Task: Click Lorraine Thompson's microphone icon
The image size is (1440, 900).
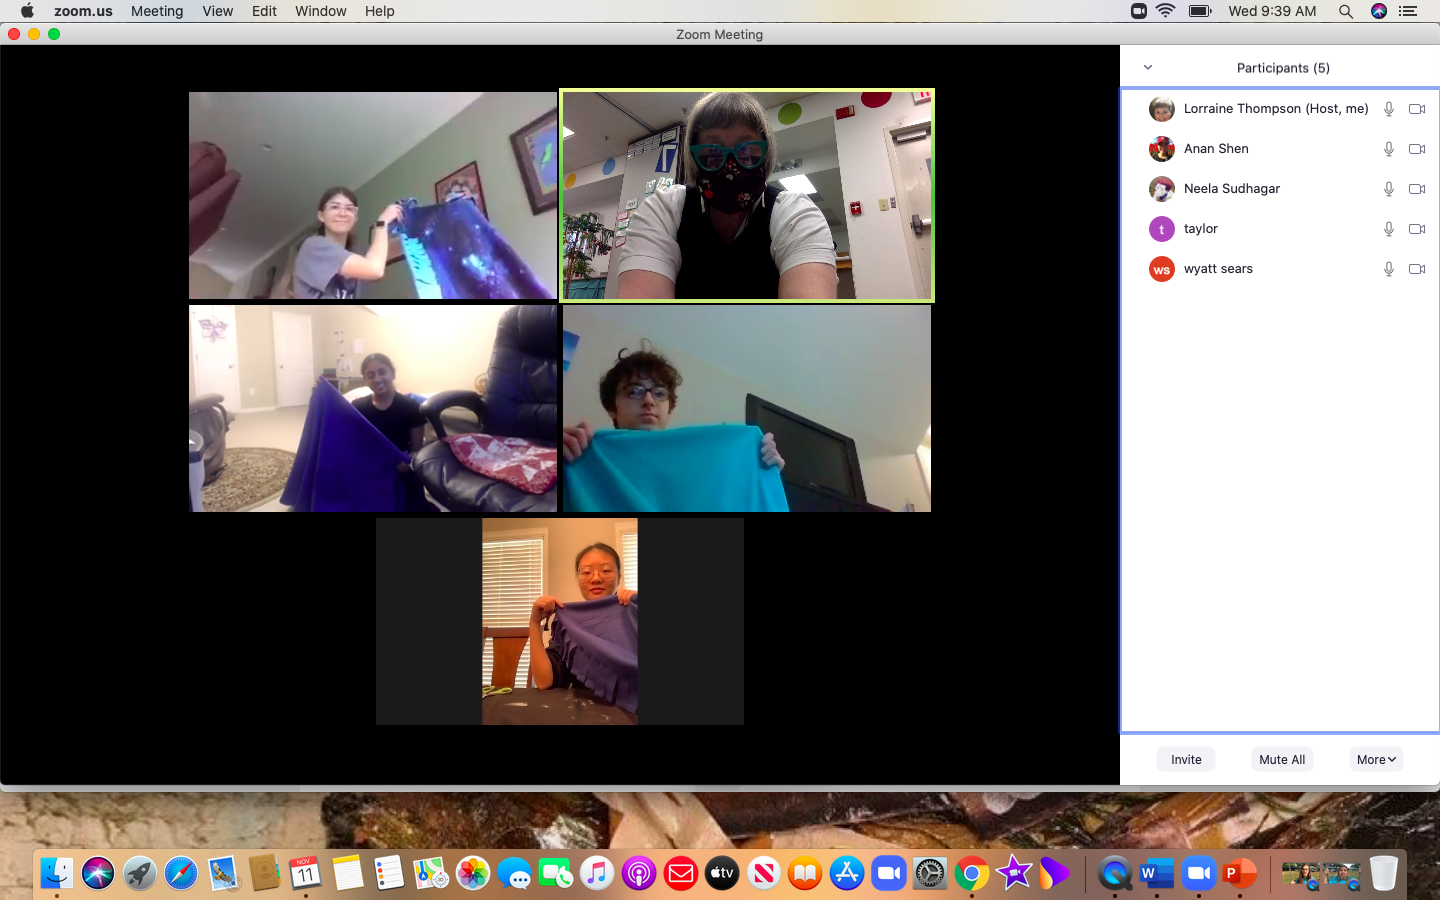Action: 1388,109
